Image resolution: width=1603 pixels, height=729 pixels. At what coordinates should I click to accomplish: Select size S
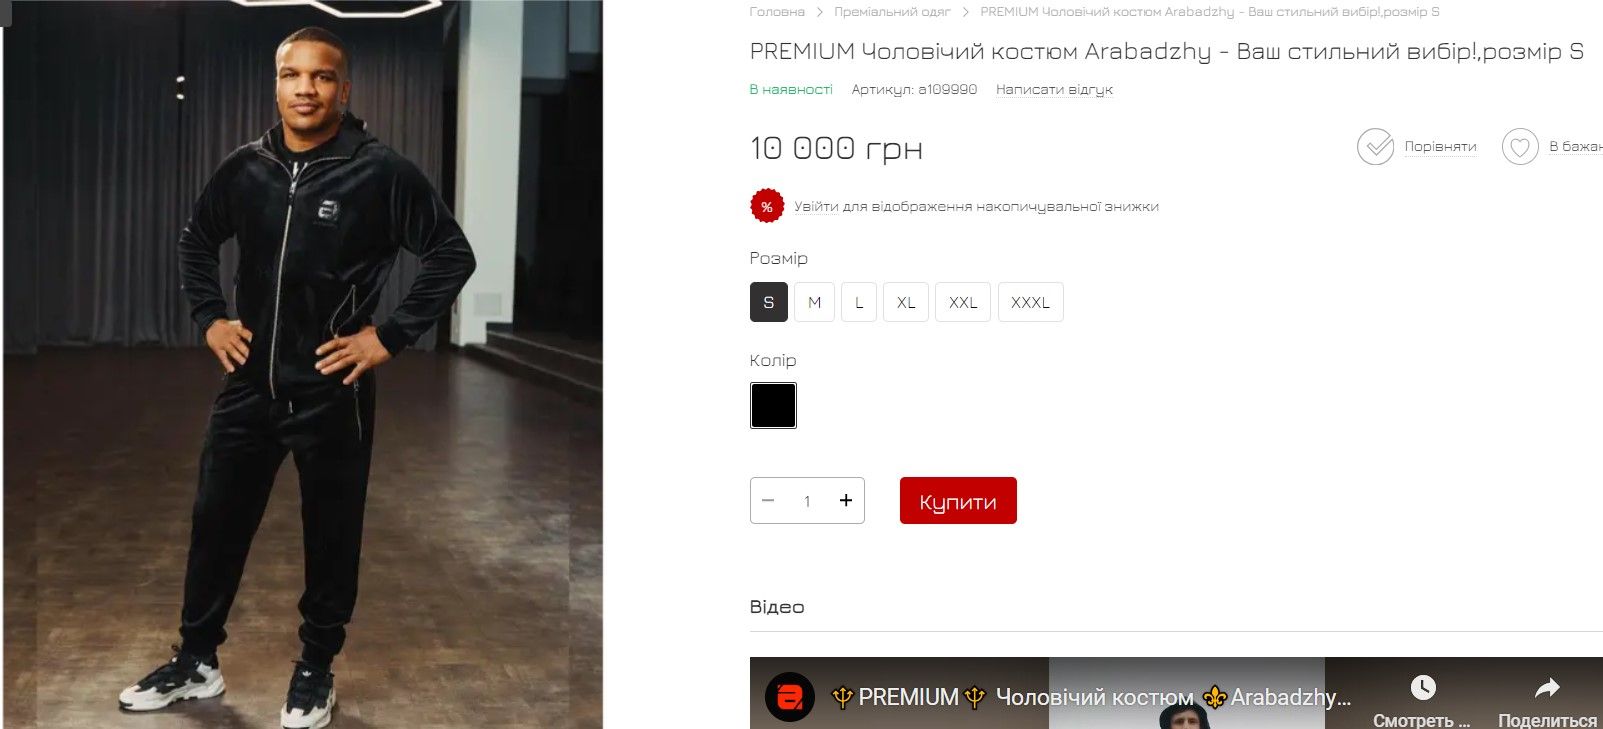coord(769,302)
